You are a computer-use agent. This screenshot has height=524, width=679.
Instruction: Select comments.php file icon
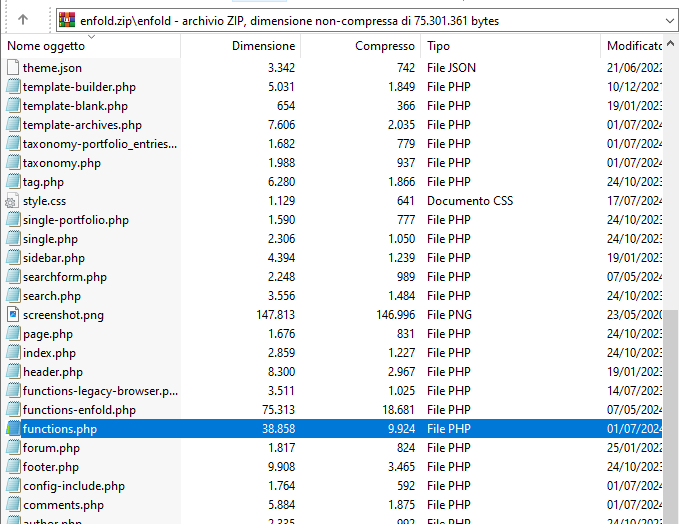tap(13, 505)
